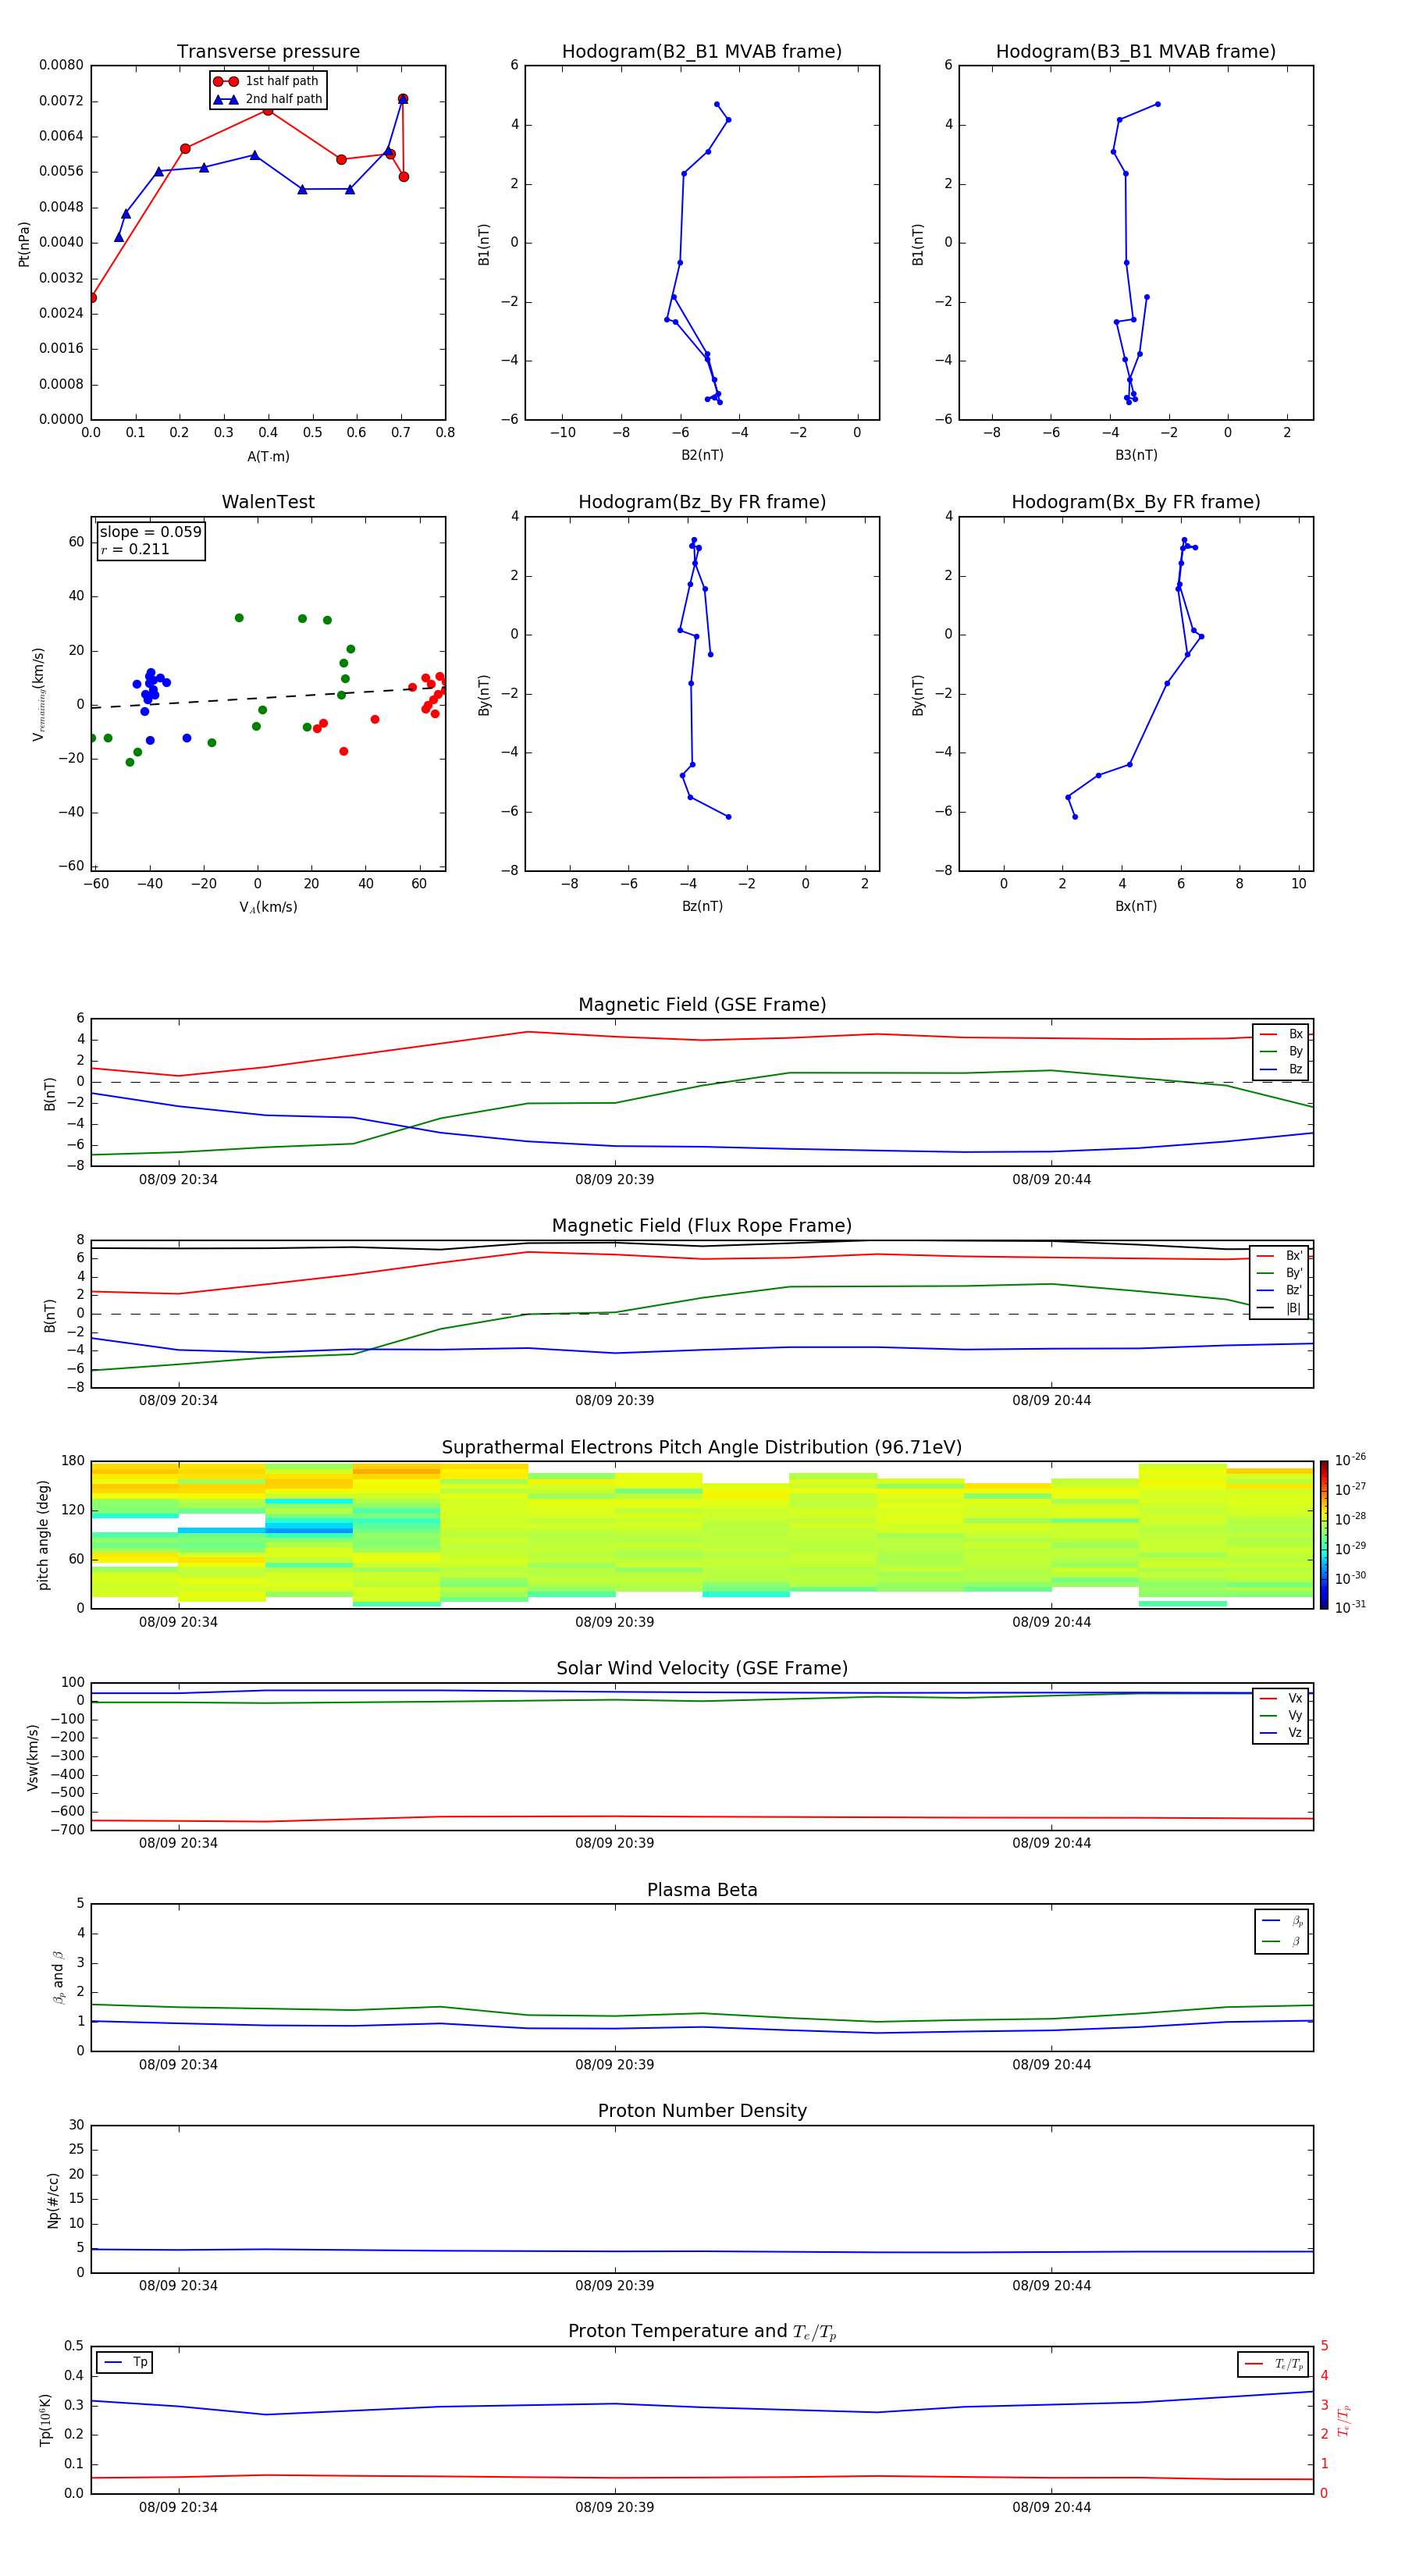Image resolution: width=1405 pixels, height=2576 pixels.
Task: Click the "B2(nT)" x-axis label
Action: (x=702, y=455)
